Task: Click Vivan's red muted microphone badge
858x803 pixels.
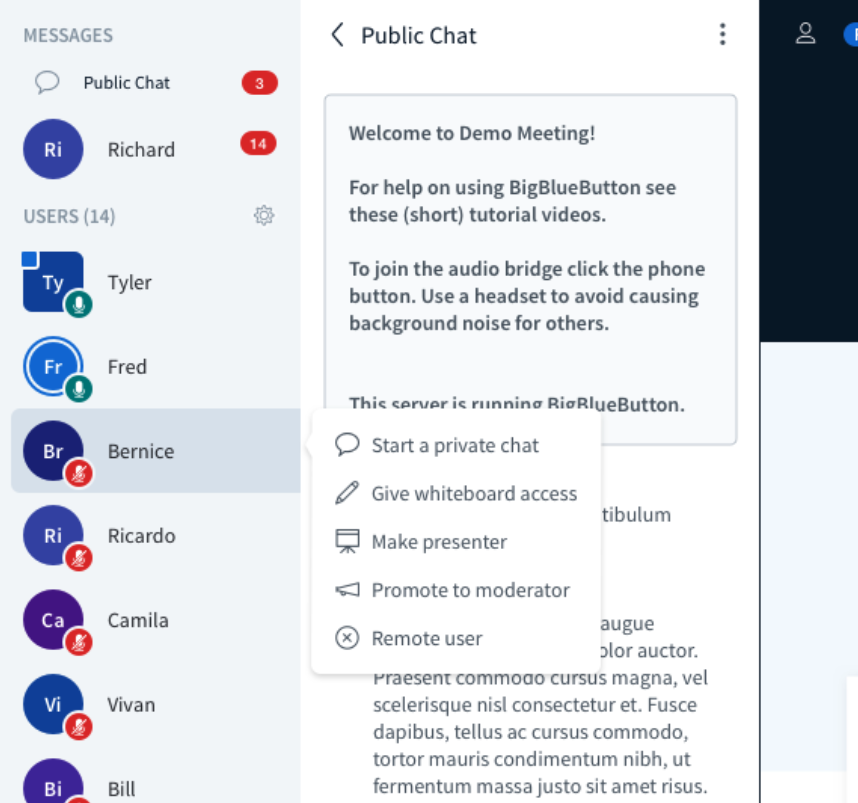Action: tap(79, 727)
